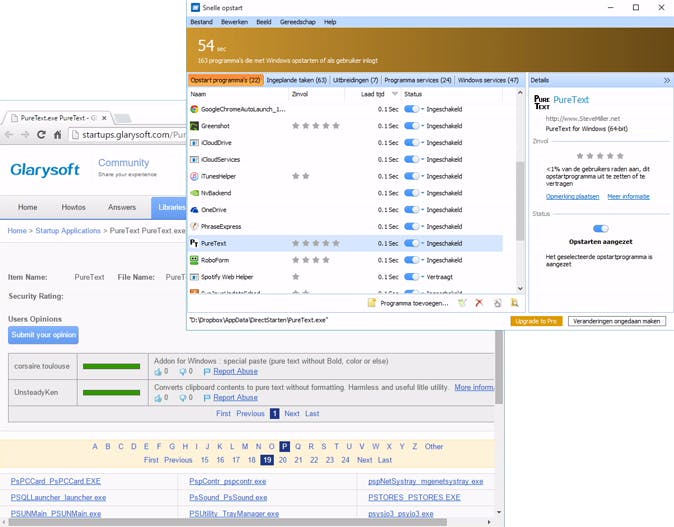Viewport: 674px width, 527px height.
Task: Click the Chrome icon of GoogleChromeAutoLaunch row
Action: coord(194,109)
